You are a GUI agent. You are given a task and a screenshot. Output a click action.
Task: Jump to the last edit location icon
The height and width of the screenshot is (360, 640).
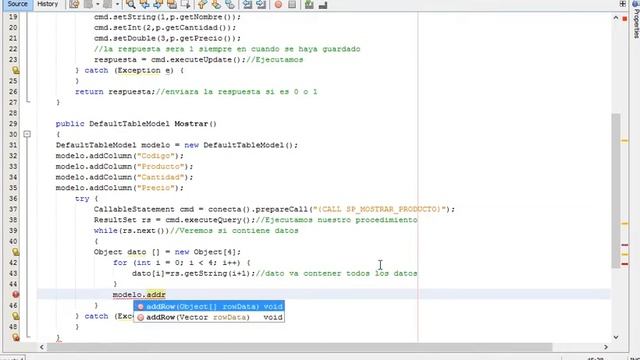[74, 4]
